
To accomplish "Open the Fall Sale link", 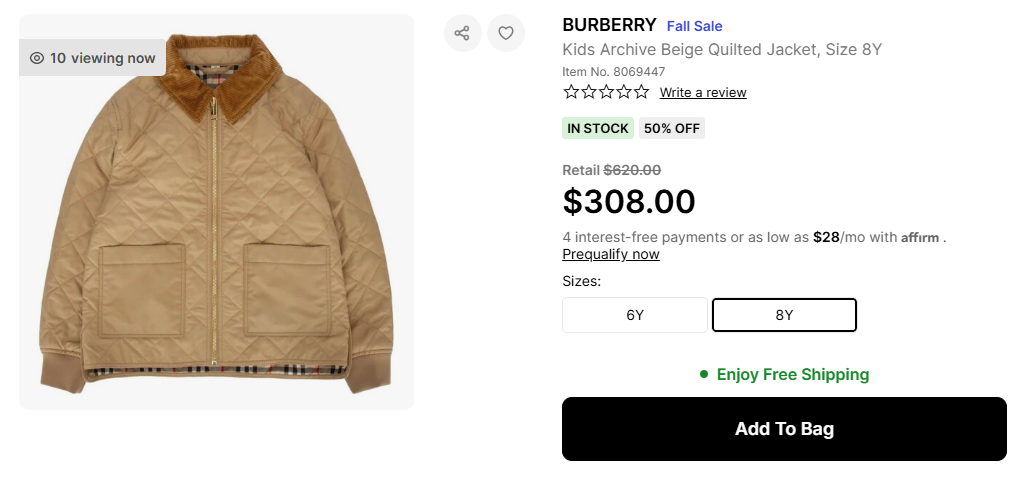I will tap(694, 26).
